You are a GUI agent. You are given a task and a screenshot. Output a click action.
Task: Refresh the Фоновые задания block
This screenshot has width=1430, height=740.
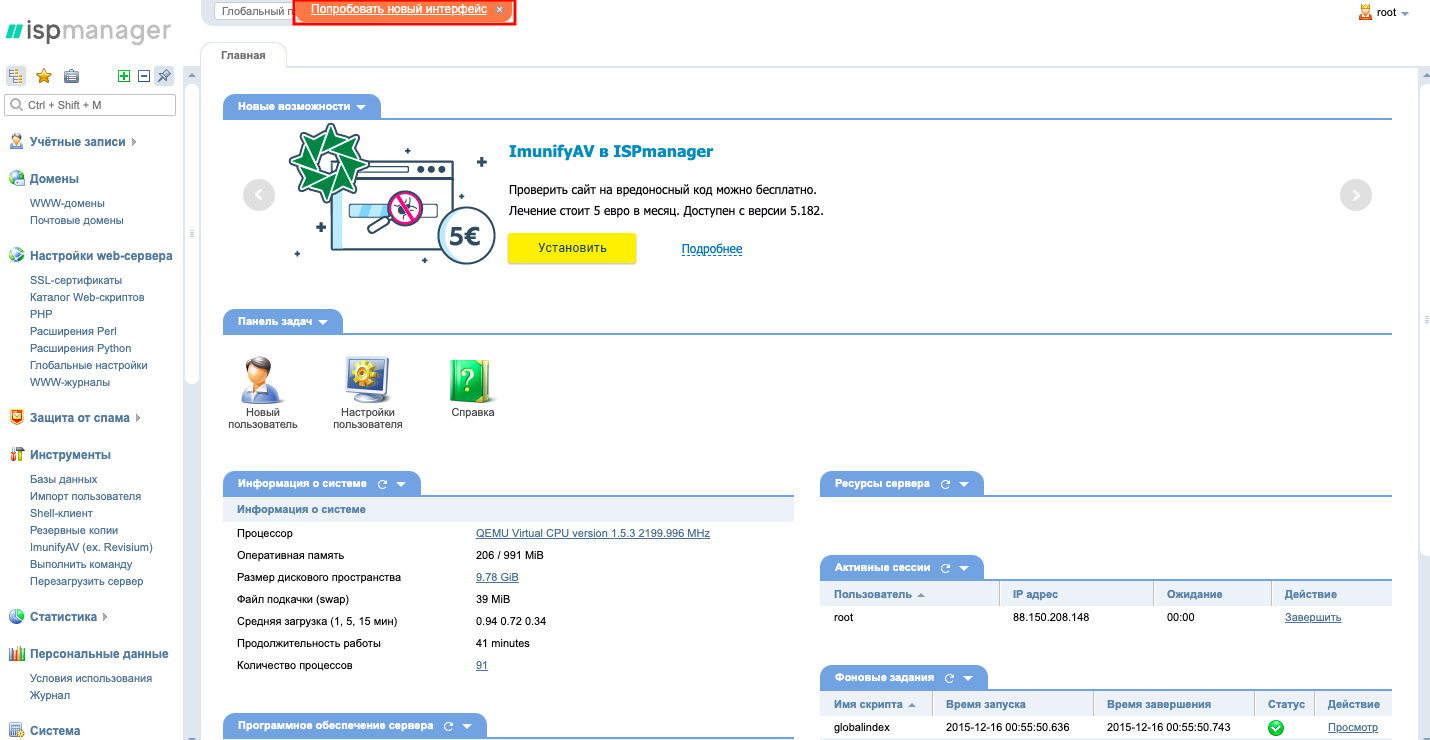[949, 678]
